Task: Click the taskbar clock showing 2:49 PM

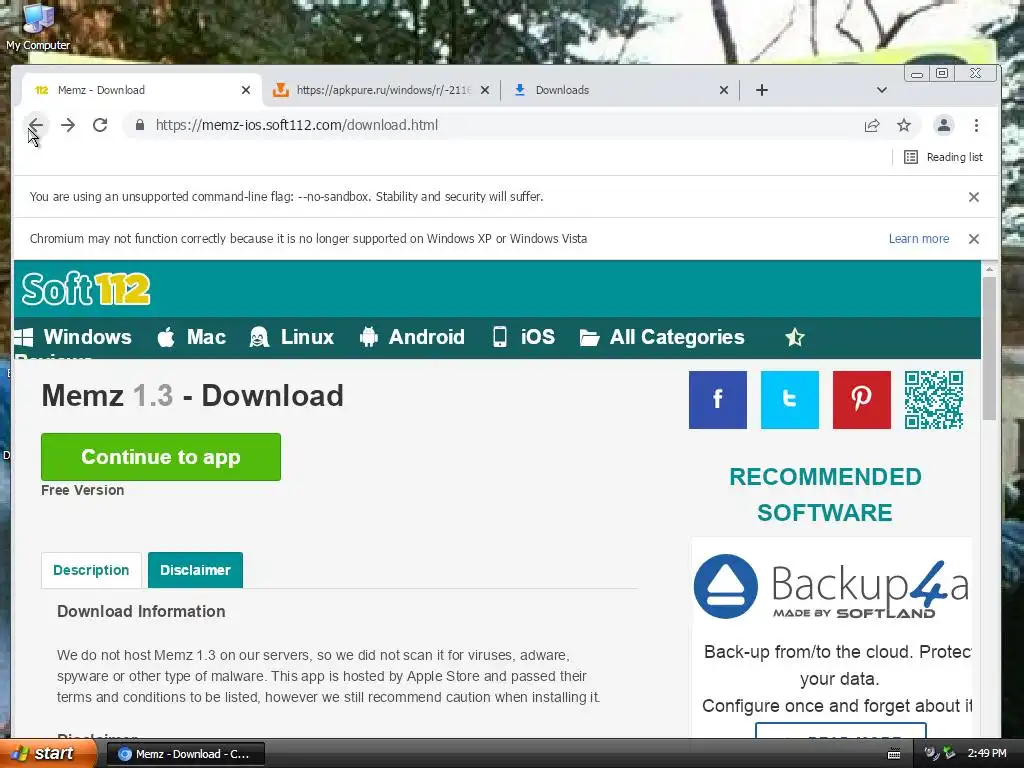Action: (987, 754)
